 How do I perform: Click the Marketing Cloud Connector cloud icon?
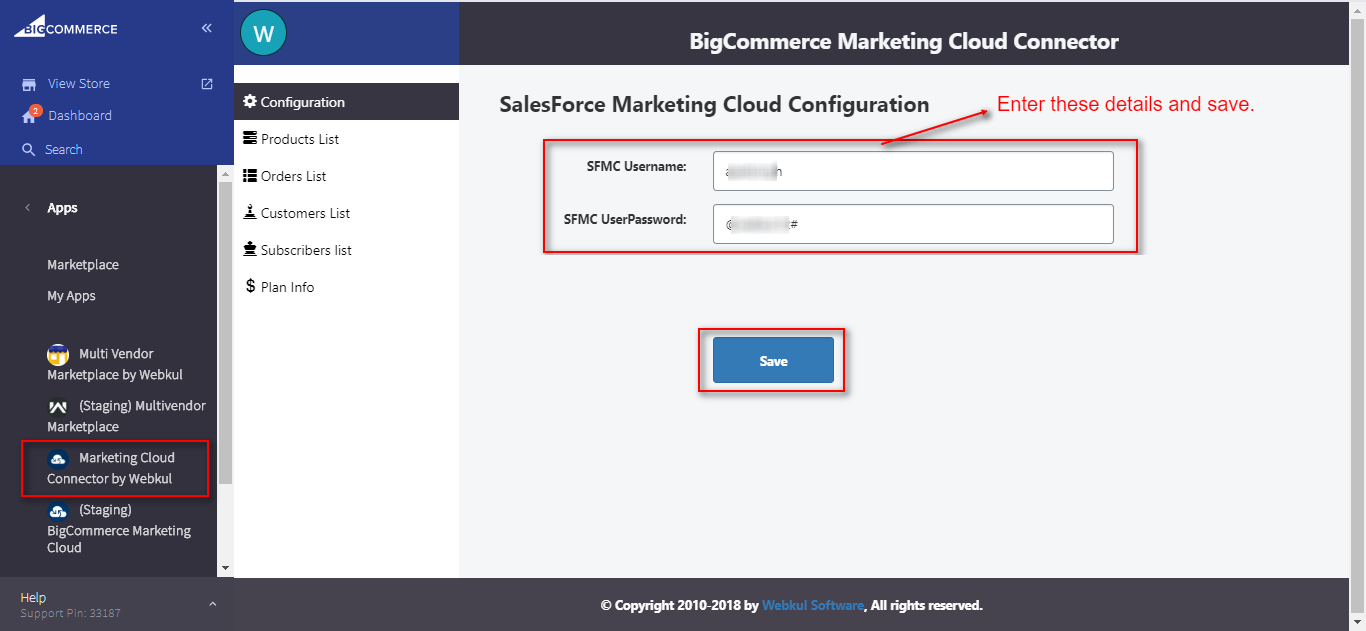[x=58, y=459]
